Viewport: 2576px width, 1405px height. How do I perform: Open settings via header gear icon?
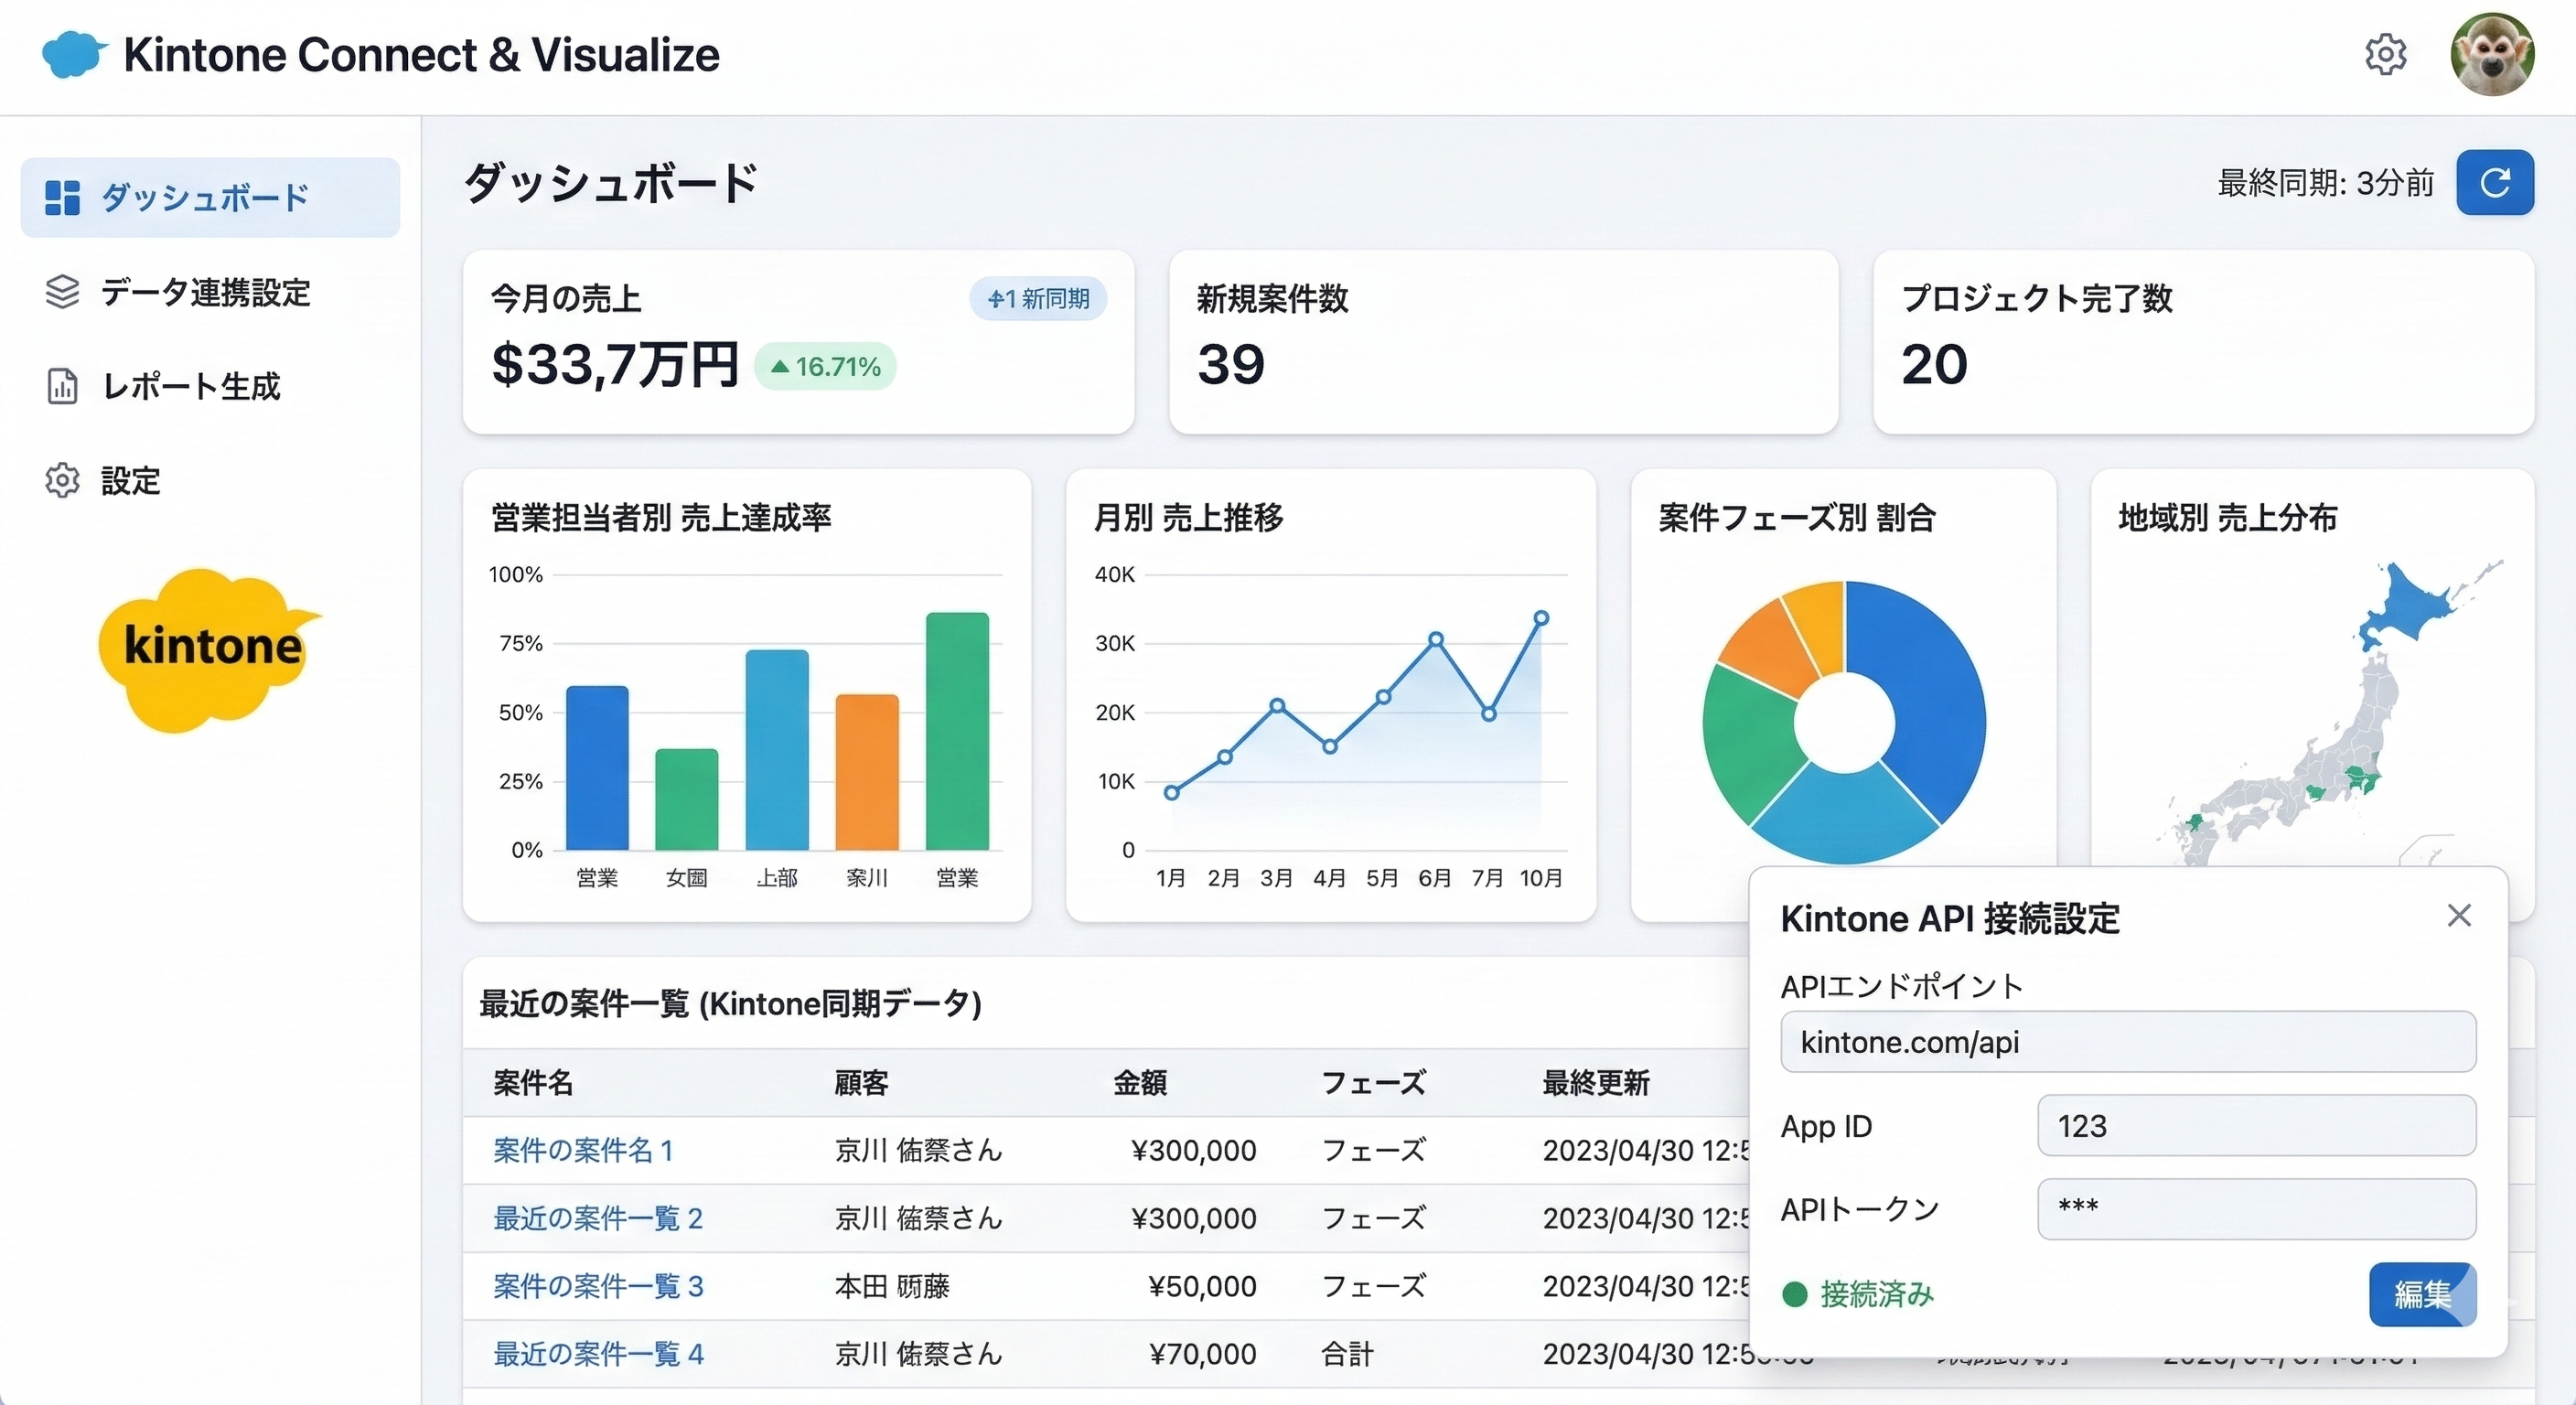(x=2385, y=54)
